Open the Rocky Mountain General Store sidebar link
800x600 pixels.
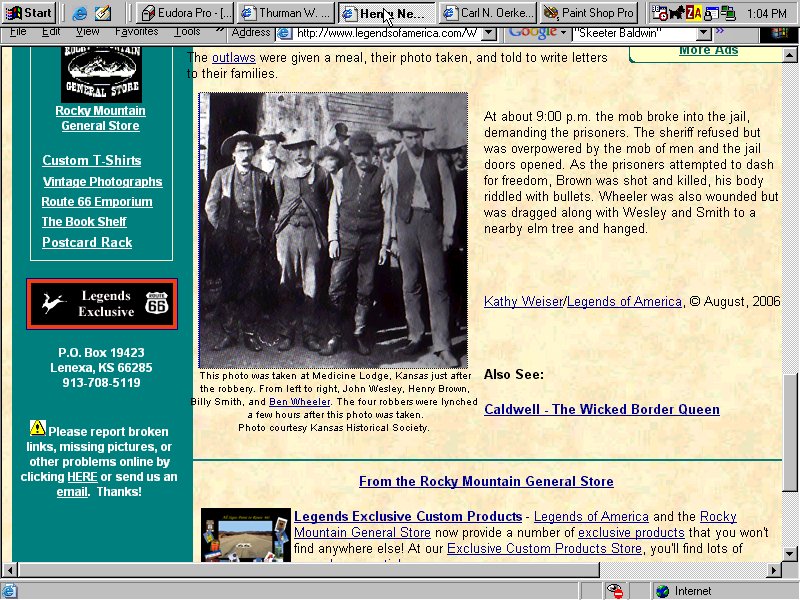101,118
